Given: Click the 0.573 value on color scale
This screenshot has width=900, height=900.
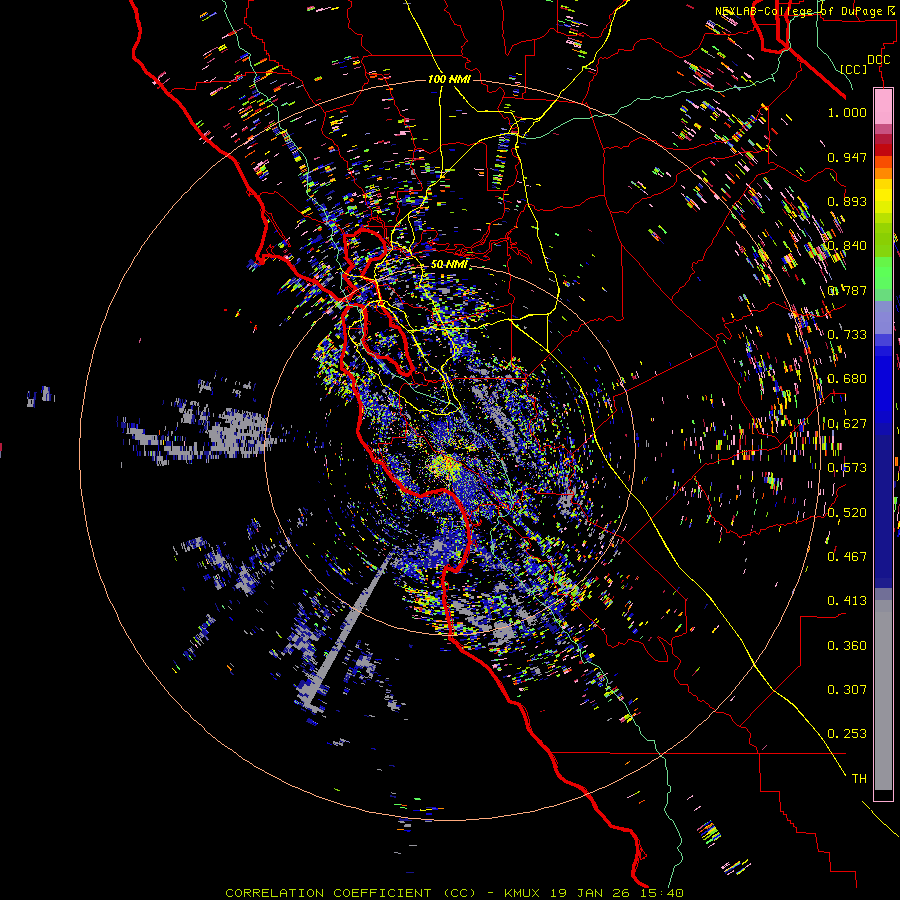Looking at the screenshot, I should point(847,468).
